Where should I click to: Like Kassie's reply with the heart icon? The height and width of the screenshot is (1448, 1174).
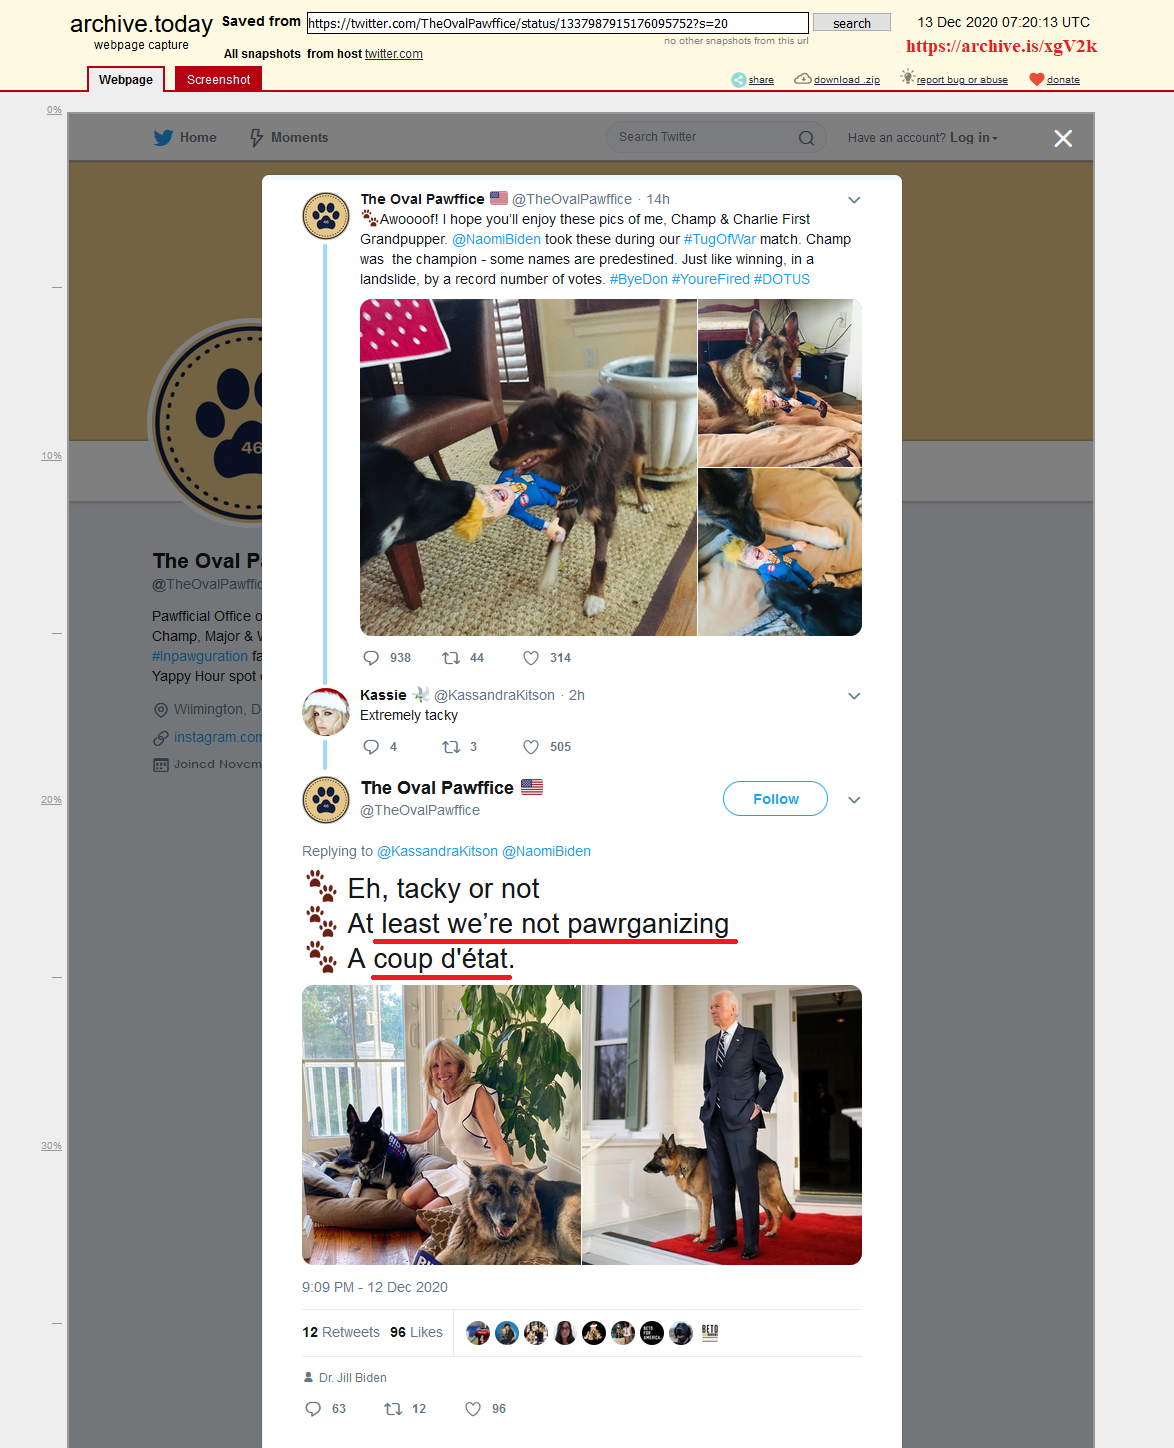pyautogui.click(x=531, y=747)
